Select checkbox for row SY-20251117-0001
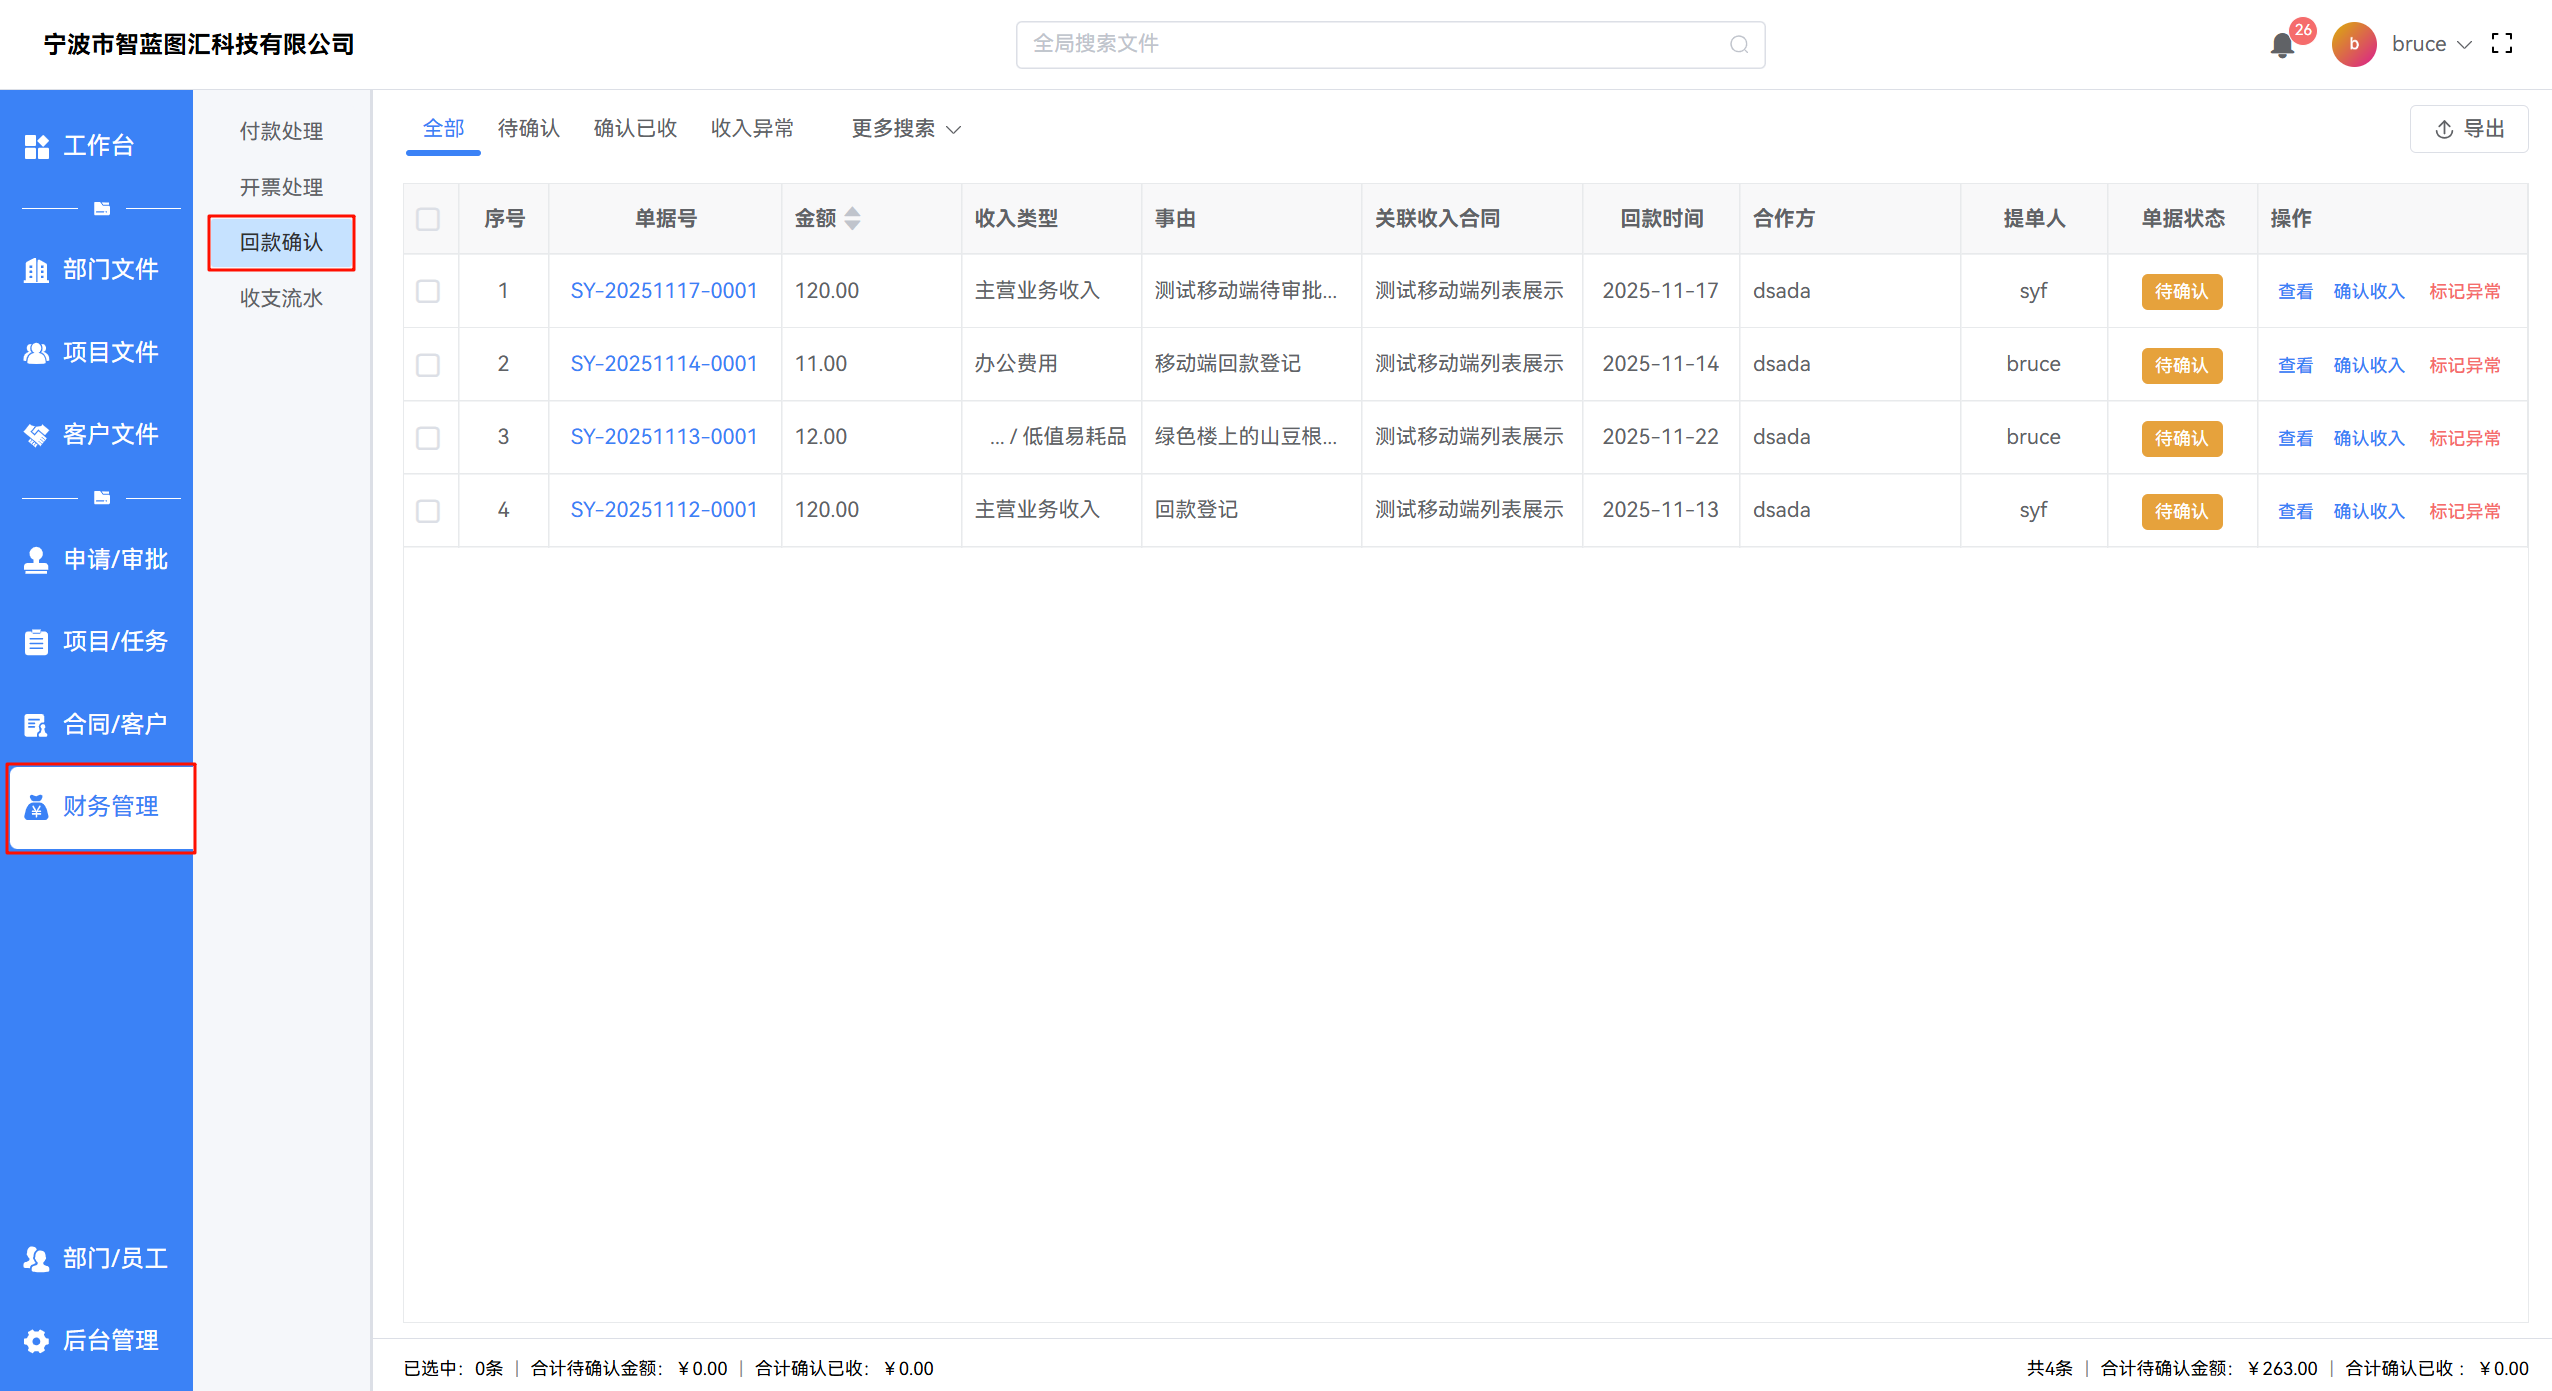The height and width of the screenshot is (1391, 2552). click(x=428, y=291)
